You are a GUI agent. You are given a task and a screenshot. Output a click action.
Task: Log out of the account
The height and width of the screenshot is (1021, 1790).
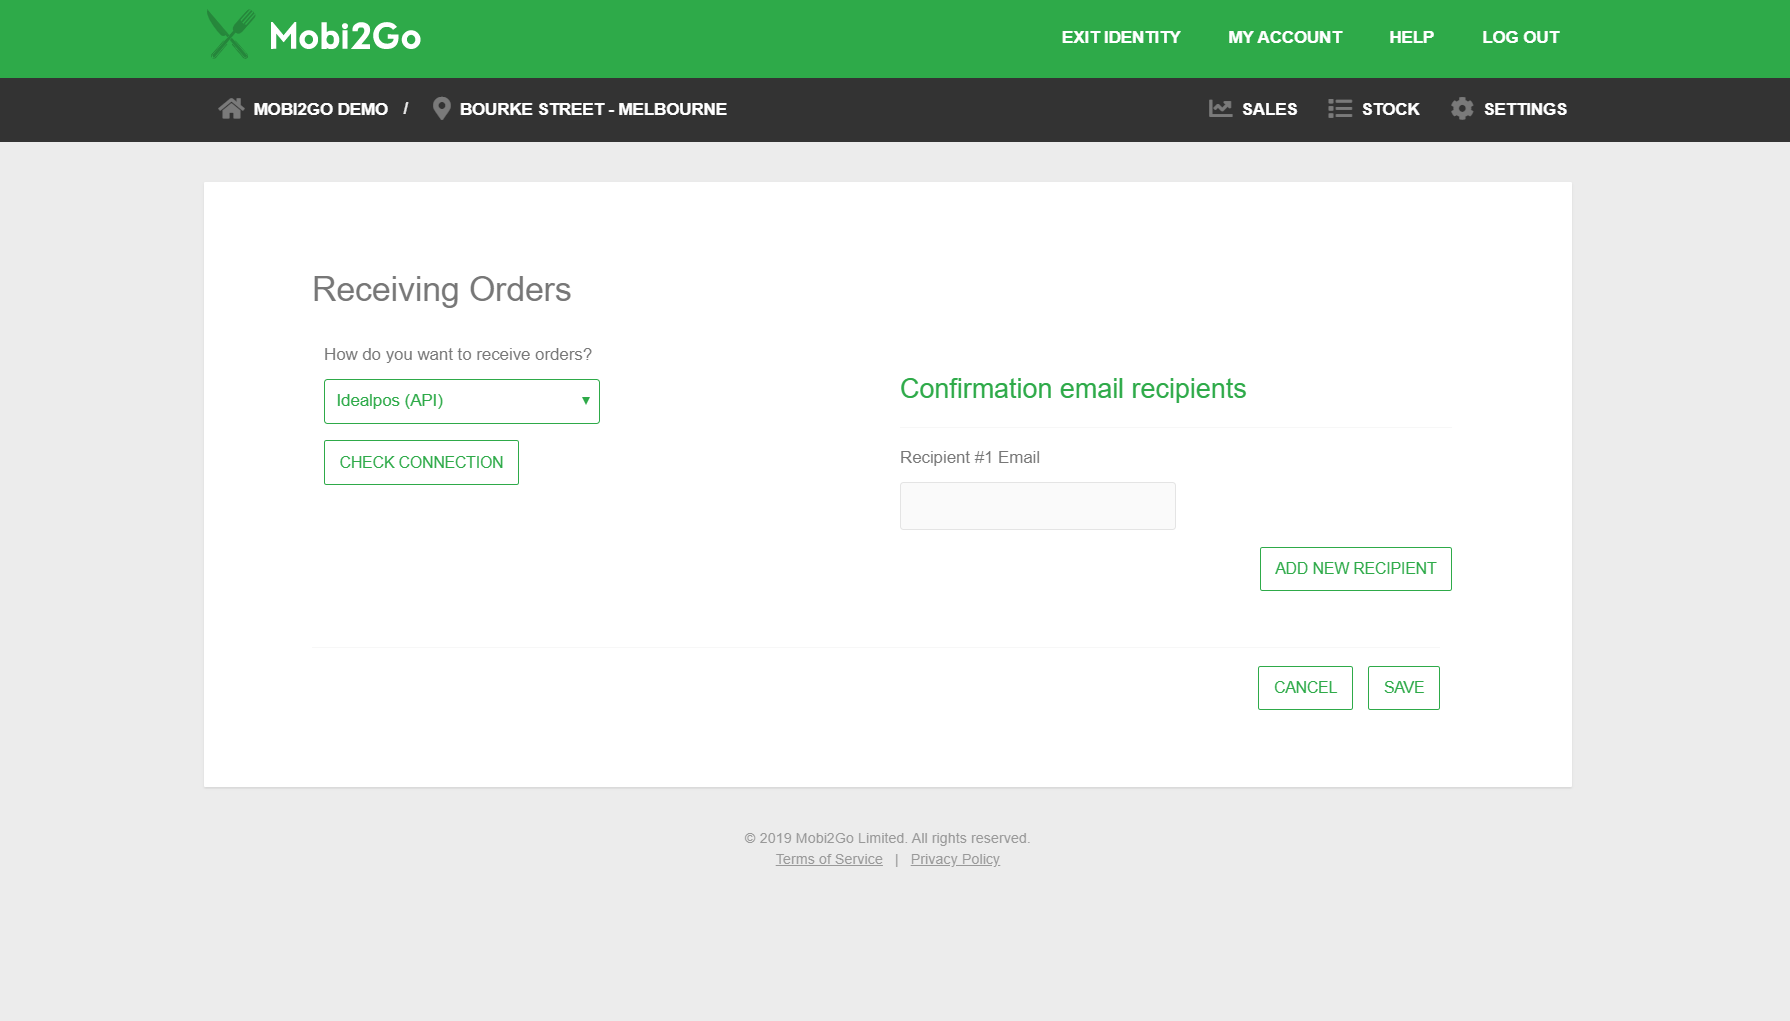pos(1520,37)
